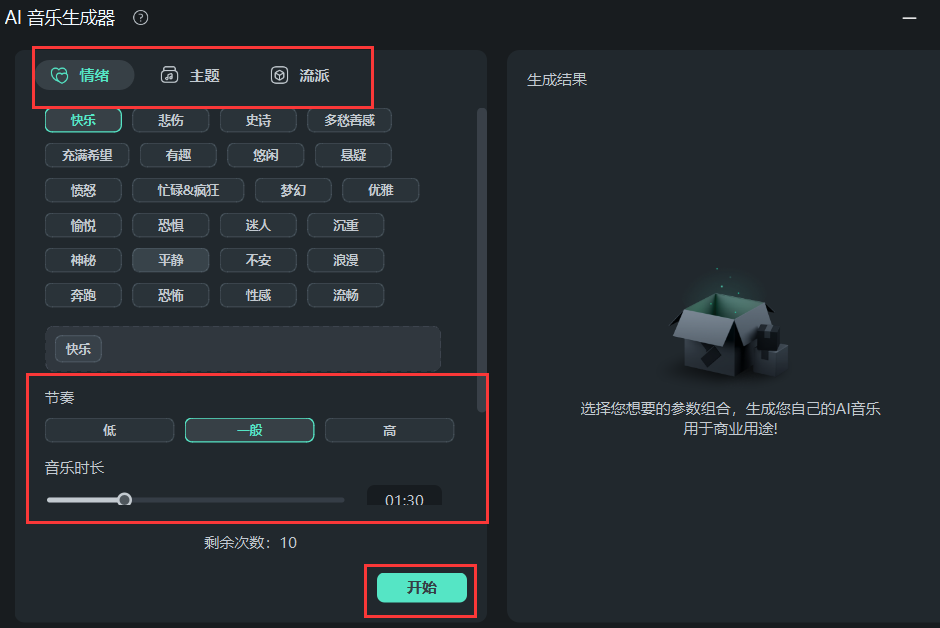Screen dimensions: 940x628
Task: Select the 浪漫 mood
Action: pyautogui.click(x=345, y=259)
